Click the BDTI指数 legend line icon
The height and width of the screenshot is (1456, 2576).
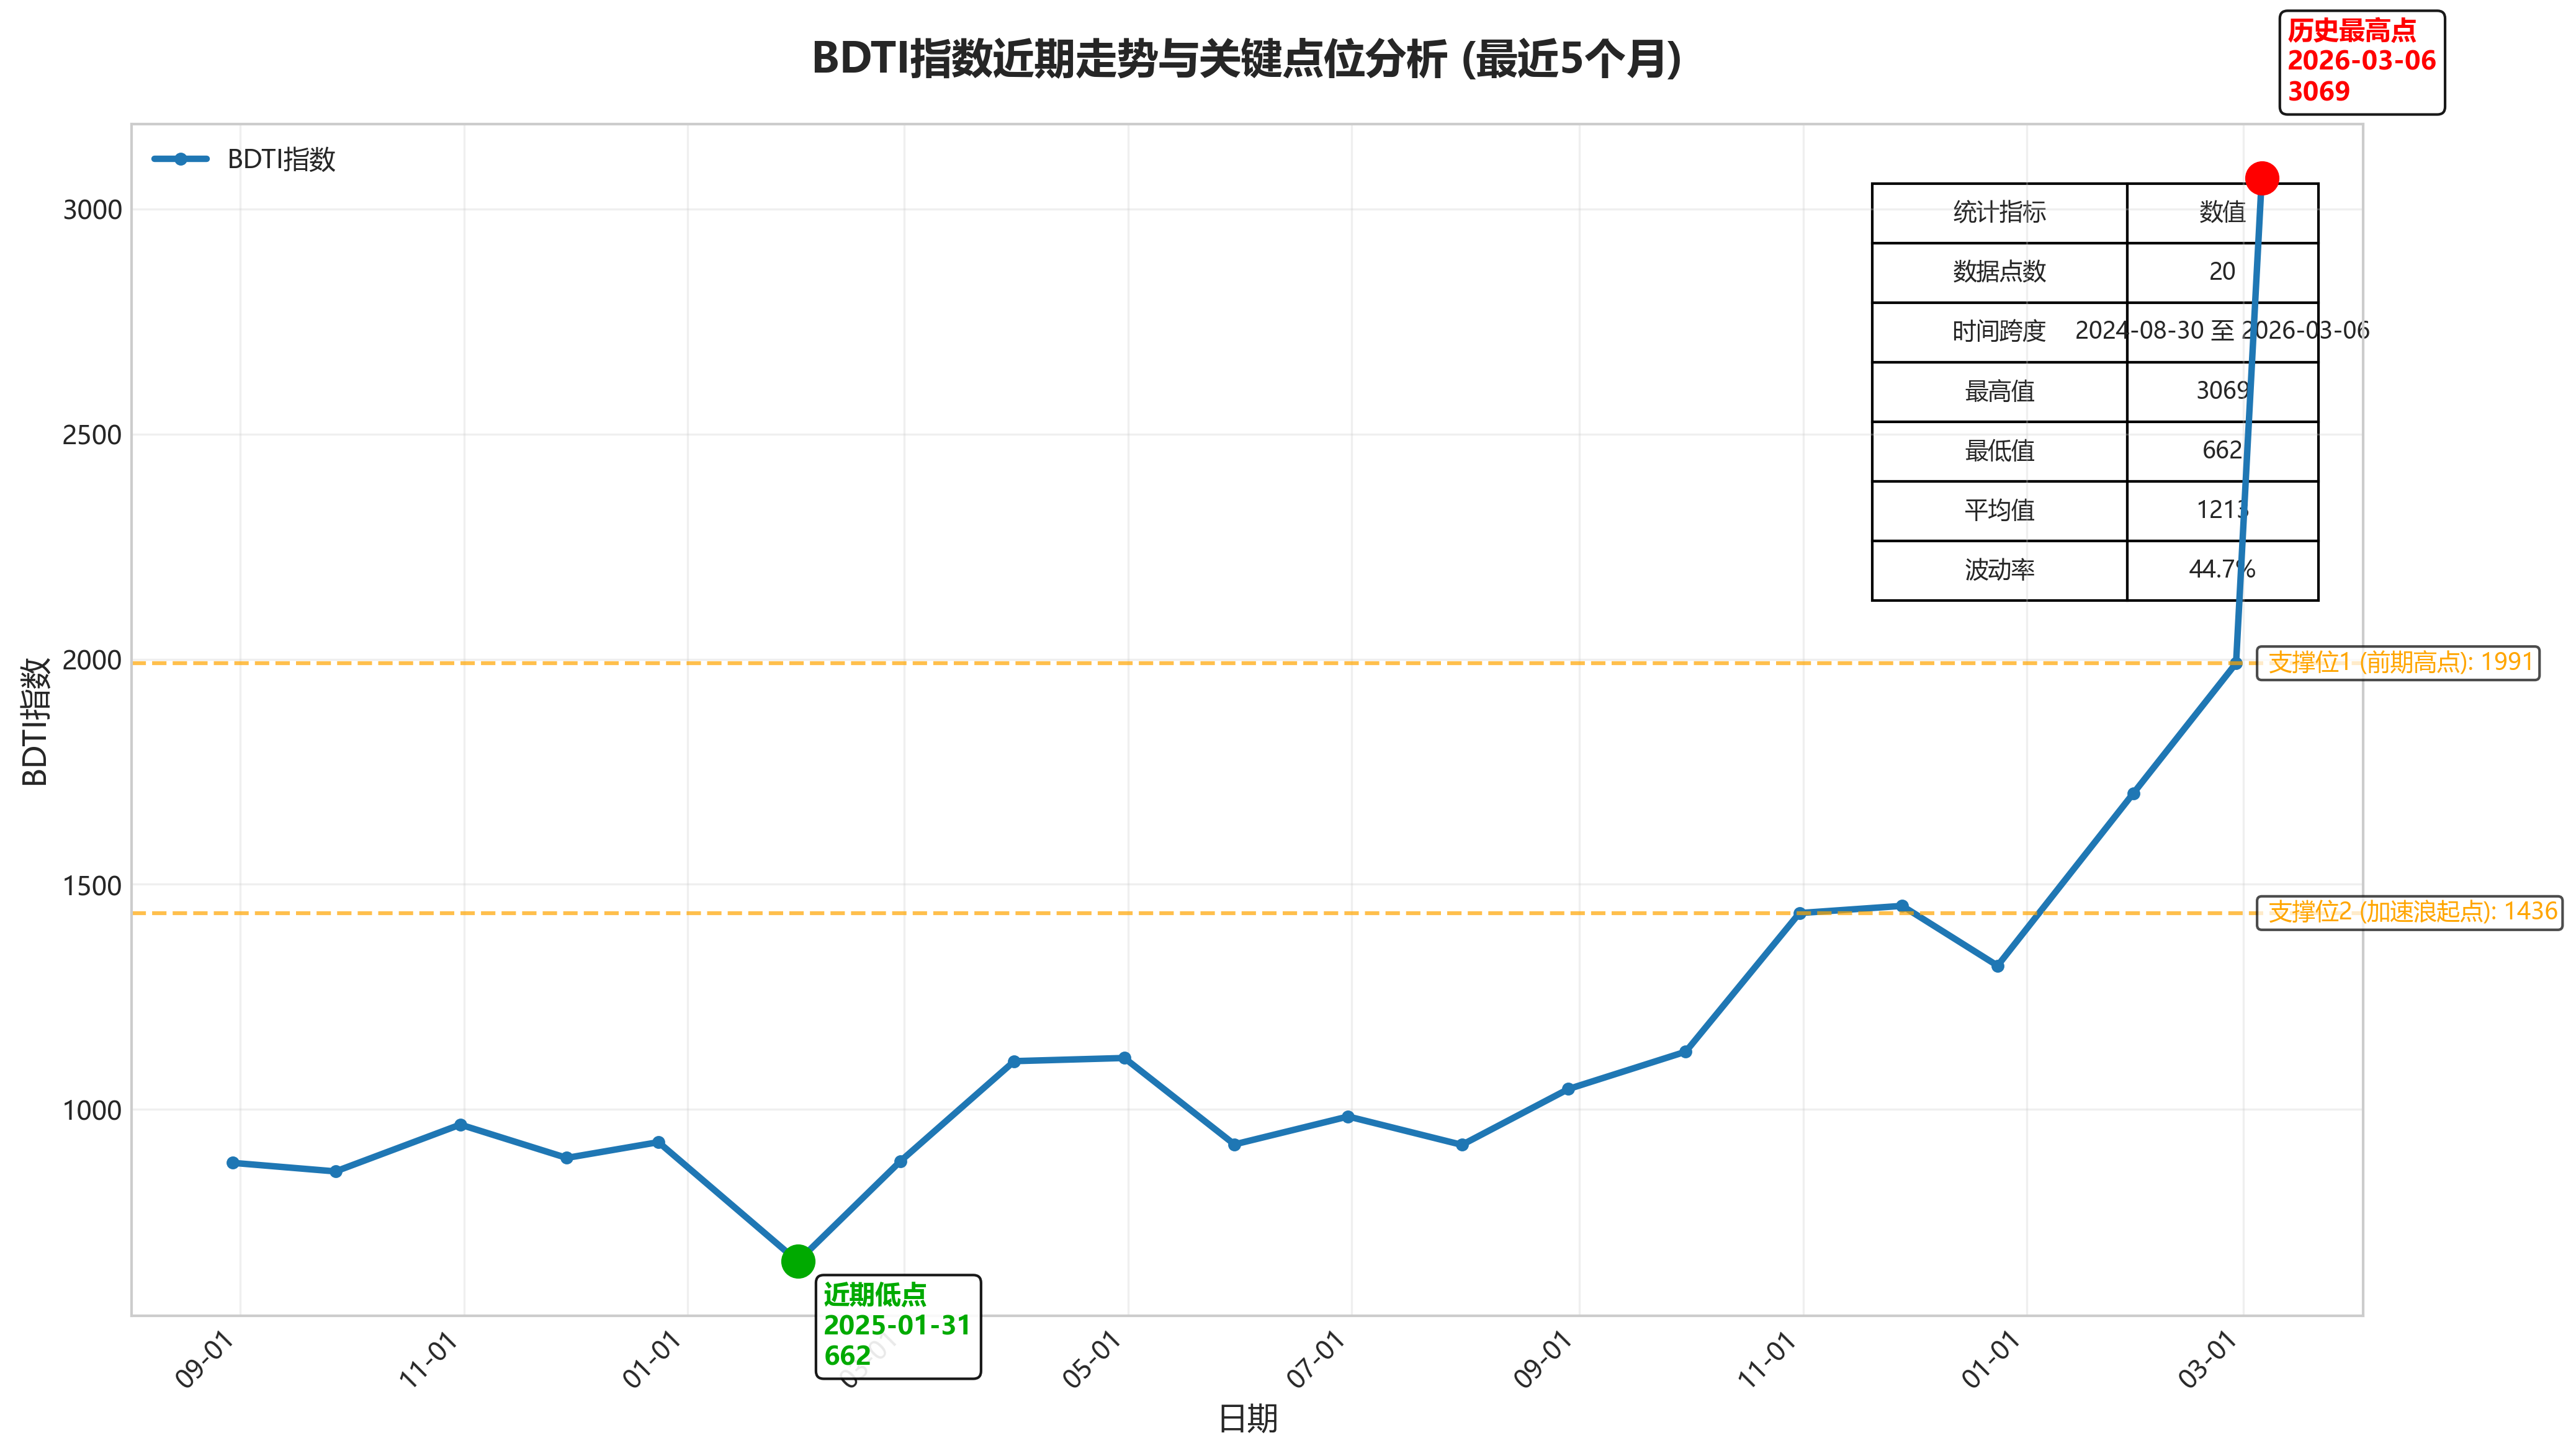pyautogui.click(x=181, y=159)
